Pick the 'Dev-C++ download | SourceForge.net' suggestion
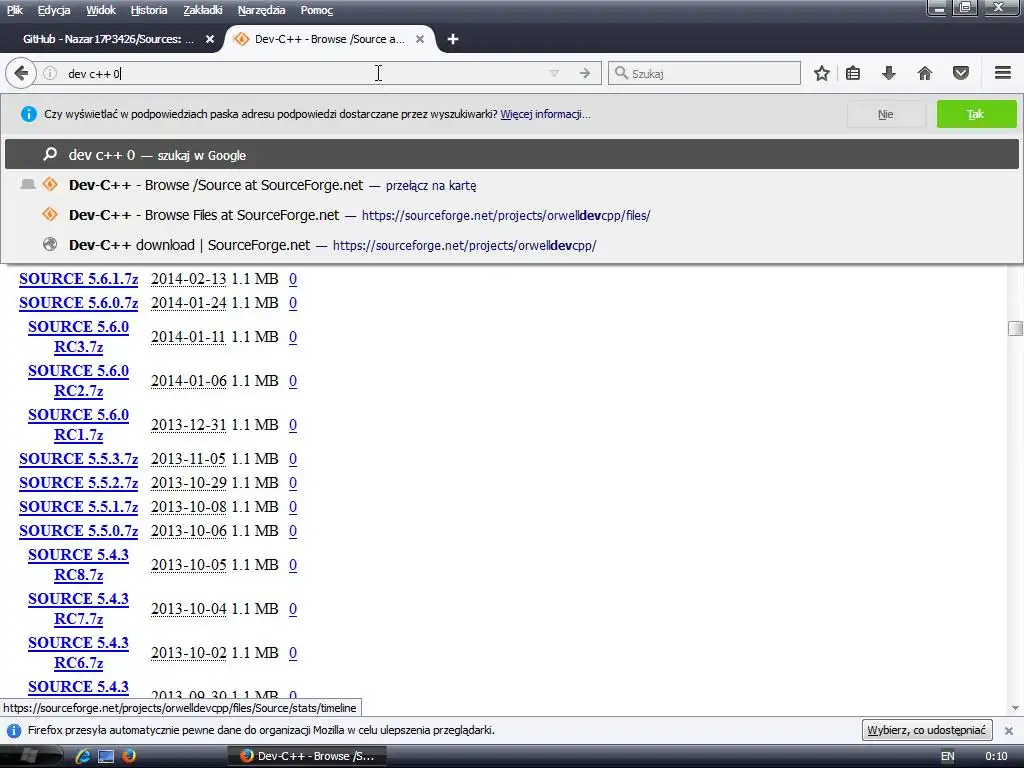This screenshot has width=1024, height=768. click(512, 245)
